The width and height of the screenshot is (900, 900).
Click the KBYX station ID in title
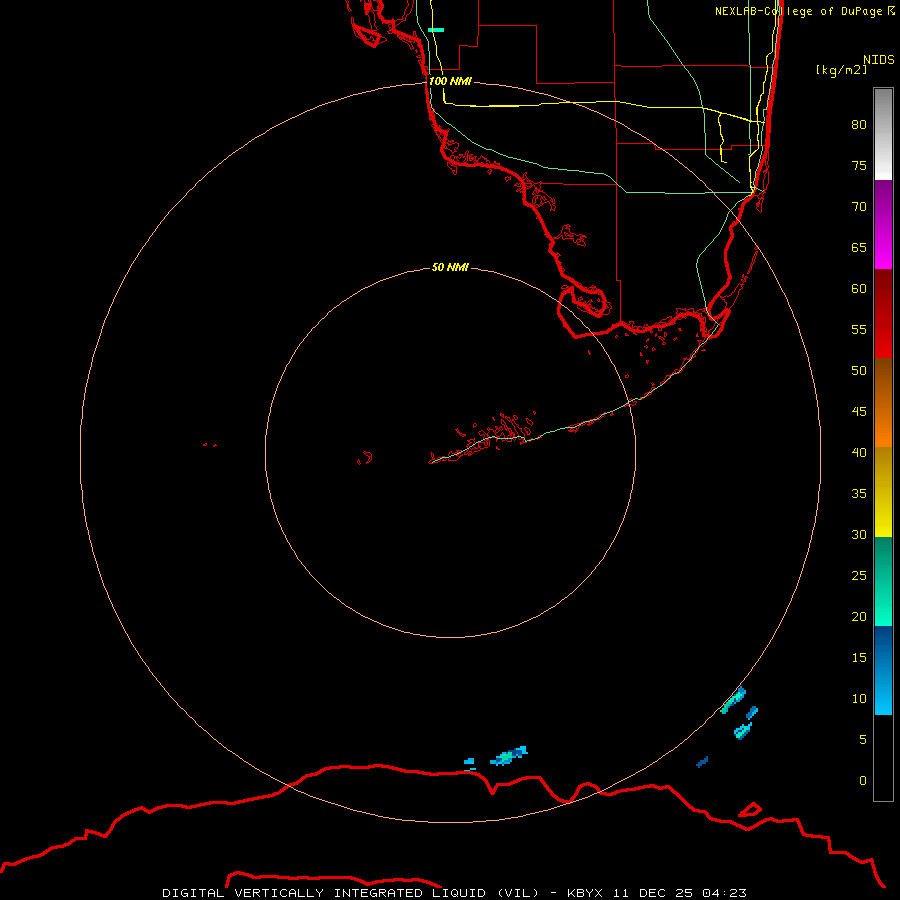pos(585,893)
